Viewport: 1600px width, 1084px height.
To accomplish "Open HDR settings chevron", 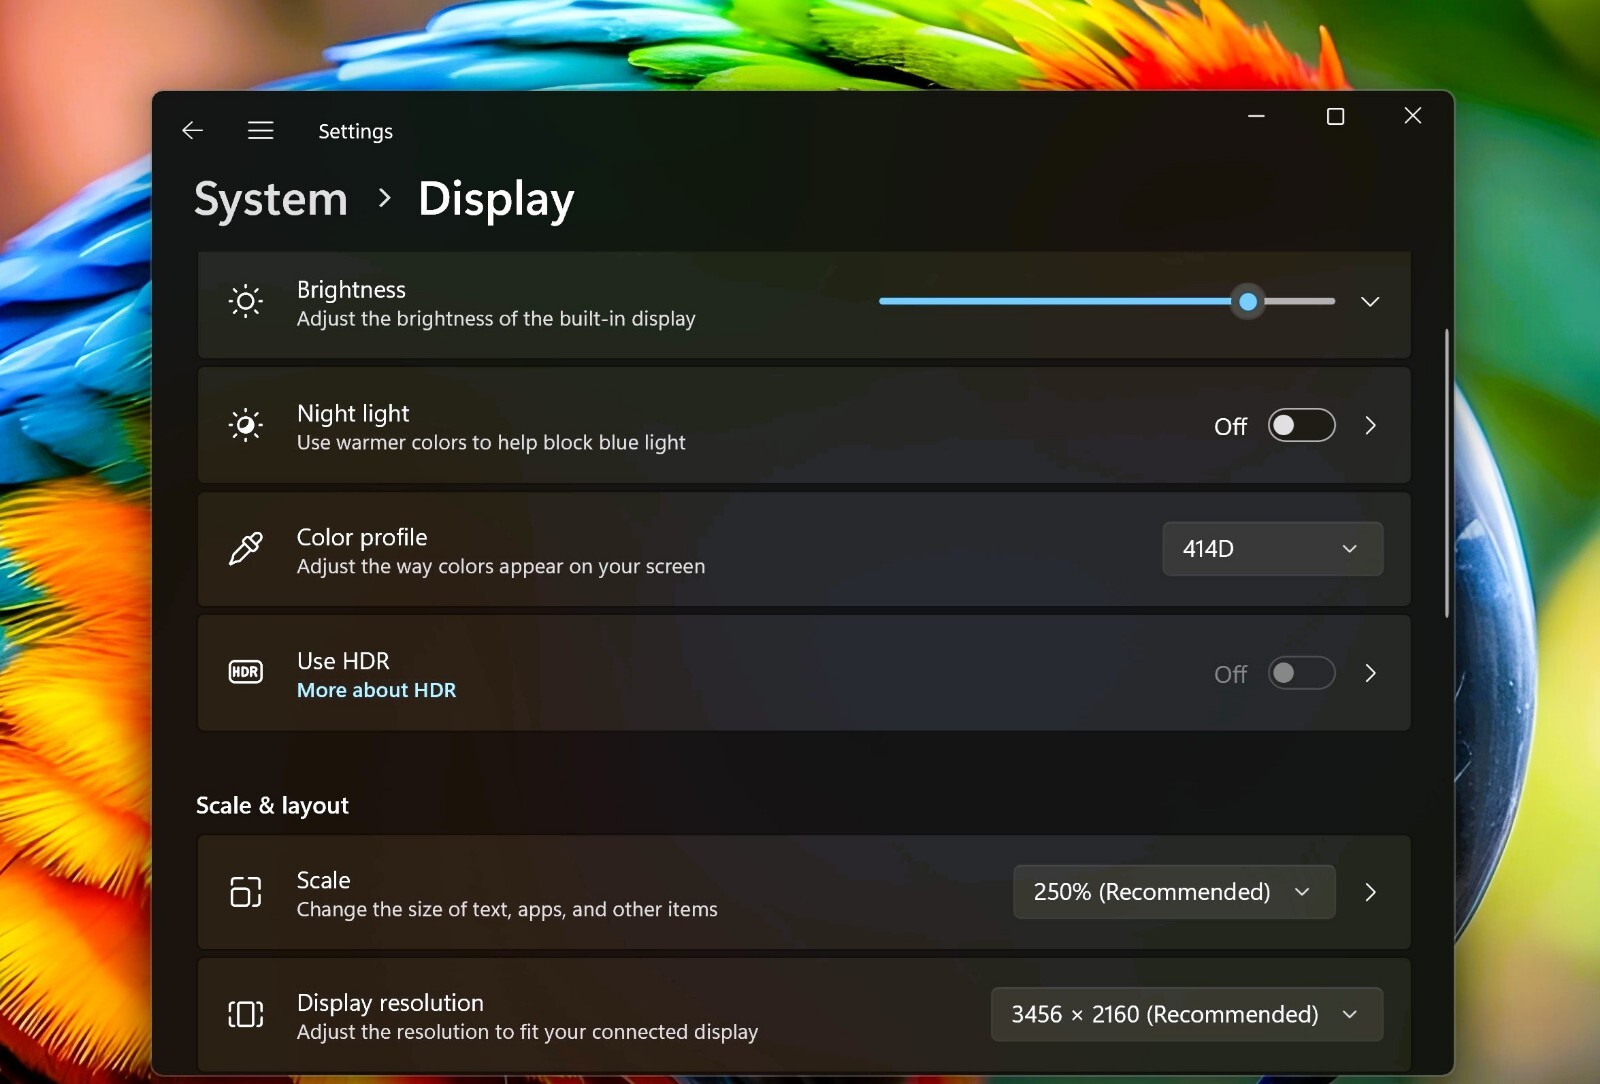I will 1371,673.
